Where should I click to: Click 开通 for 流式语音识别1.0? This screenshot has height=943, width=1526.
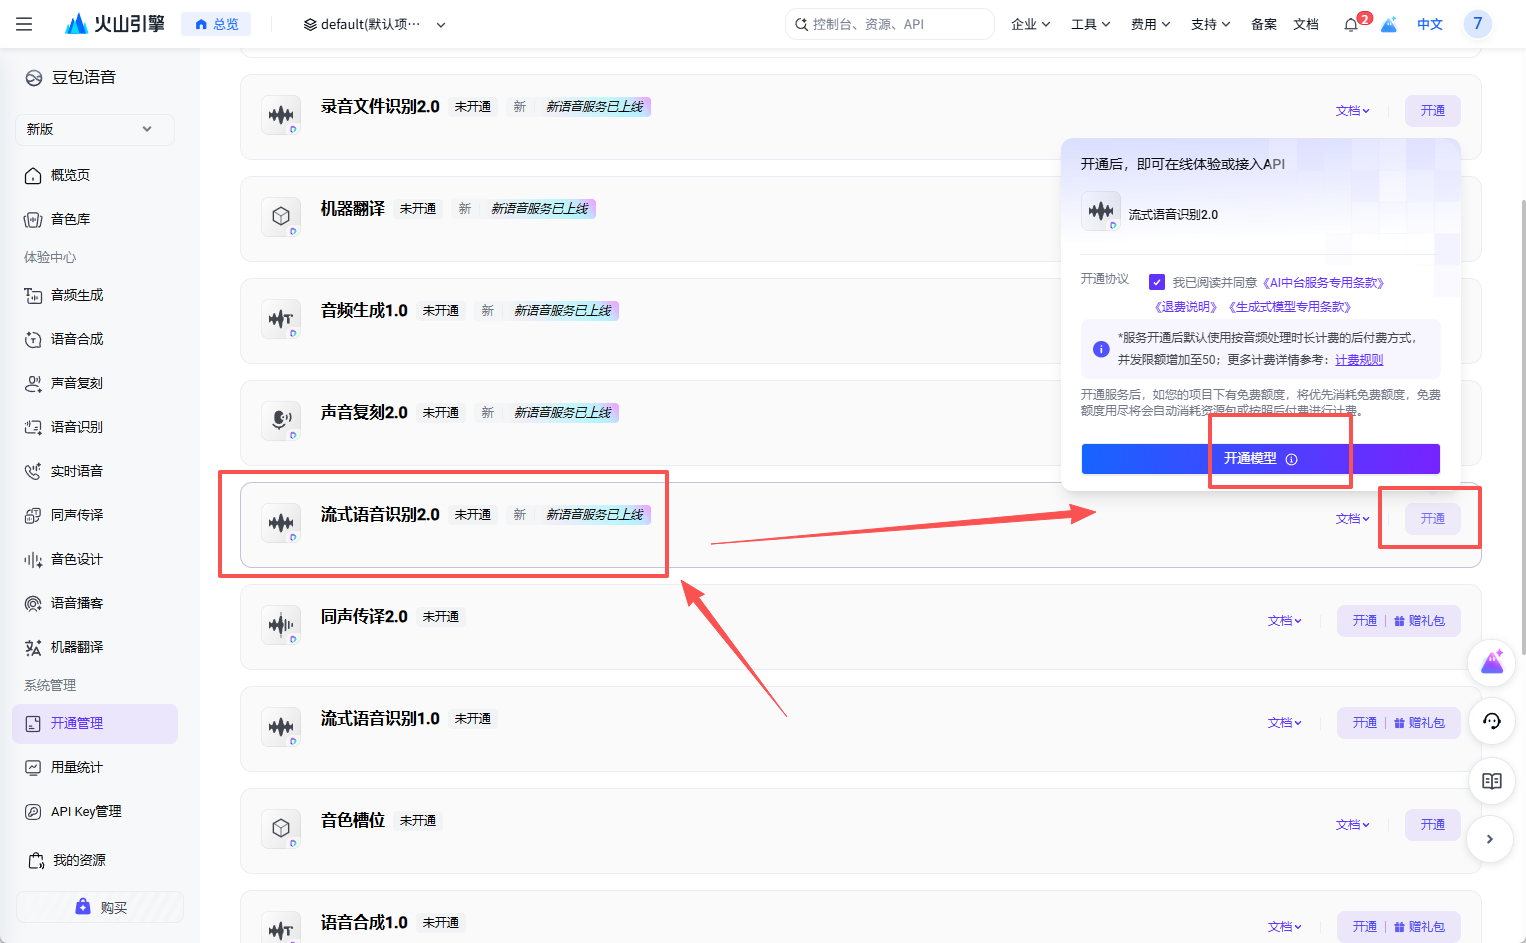tap(1364, 723)
